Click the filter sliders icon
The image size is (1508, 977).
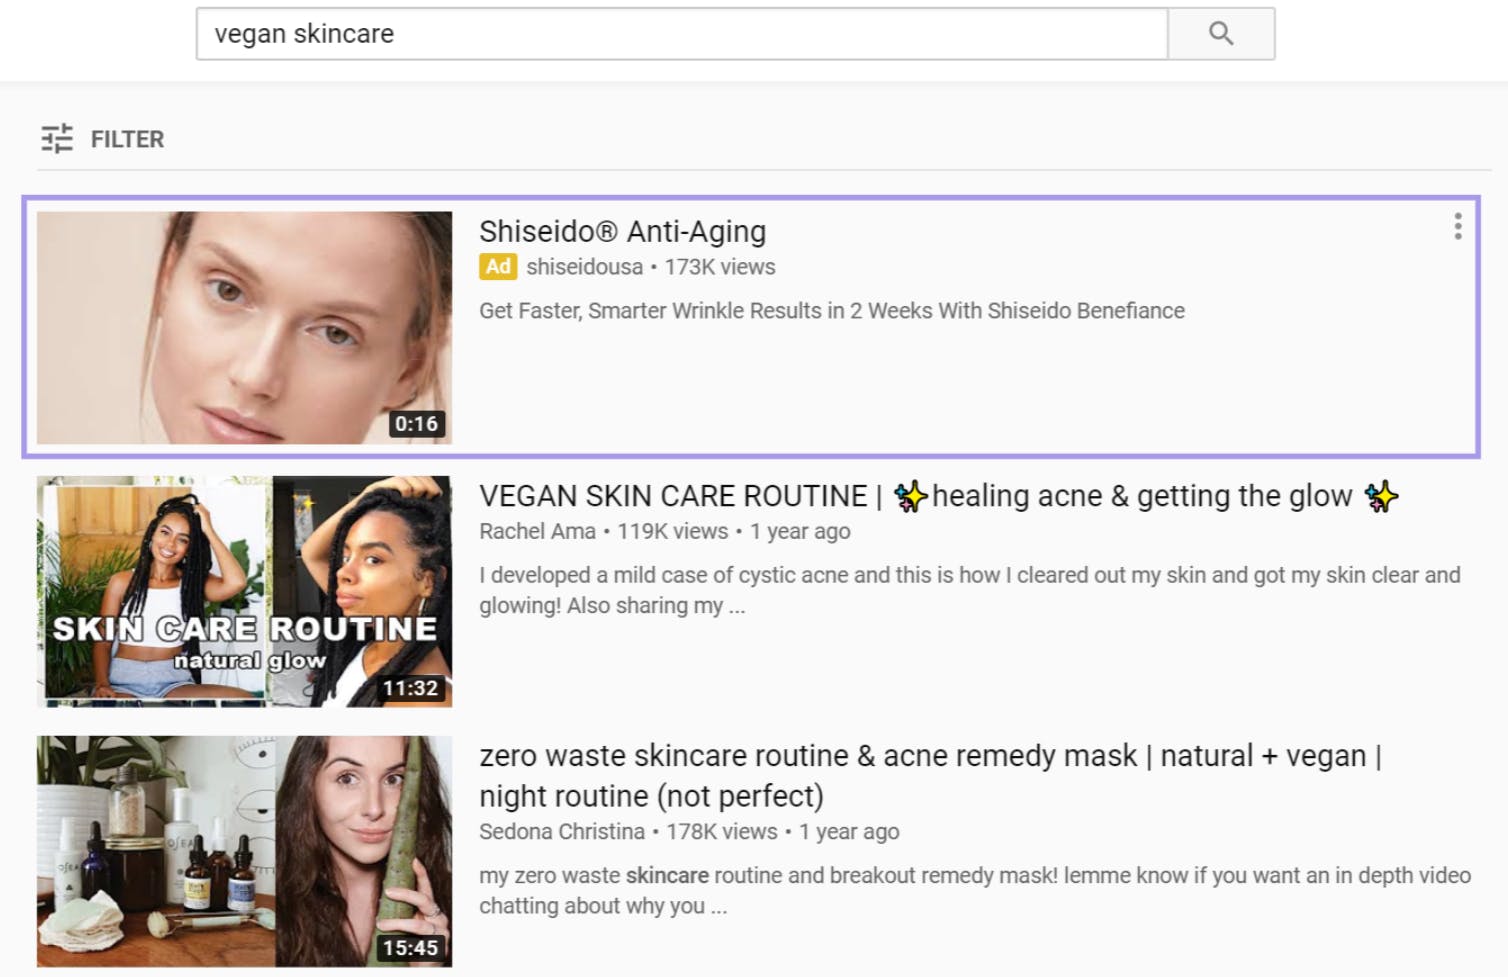pyautogui.click(x=57, y=138)
